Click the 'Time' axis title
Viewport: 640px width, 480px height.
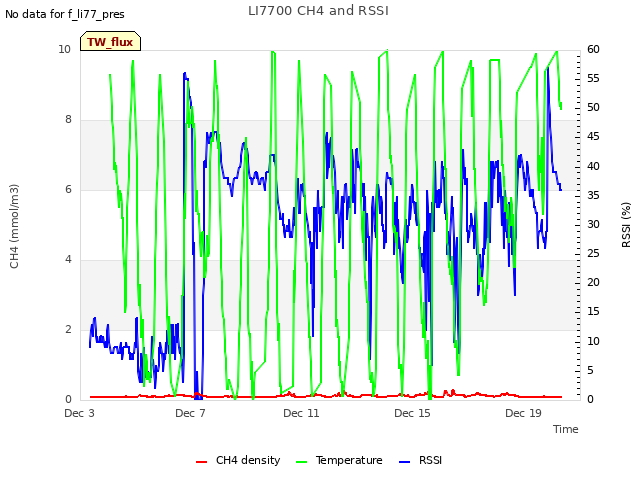566,429
